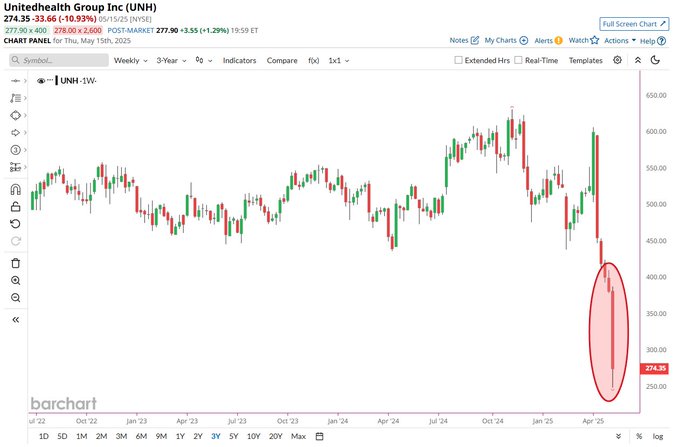Select the measurement projection tool

tap(15, 167)
